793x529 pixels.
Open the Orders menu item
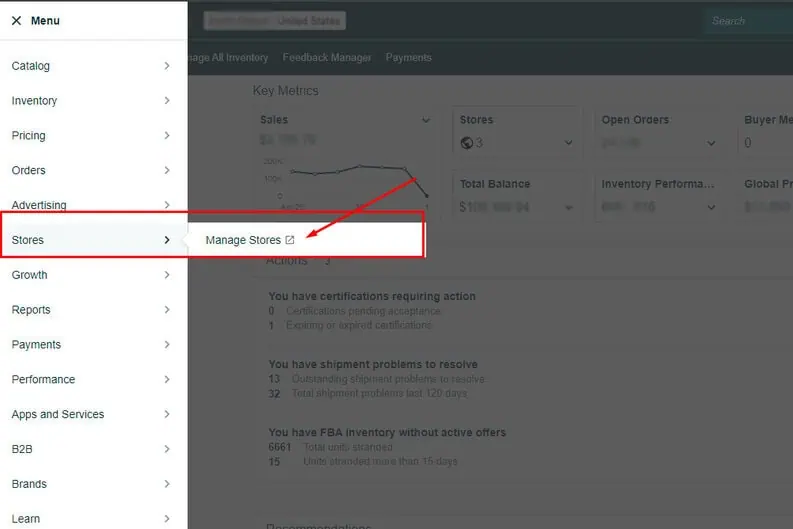(94, 170)
